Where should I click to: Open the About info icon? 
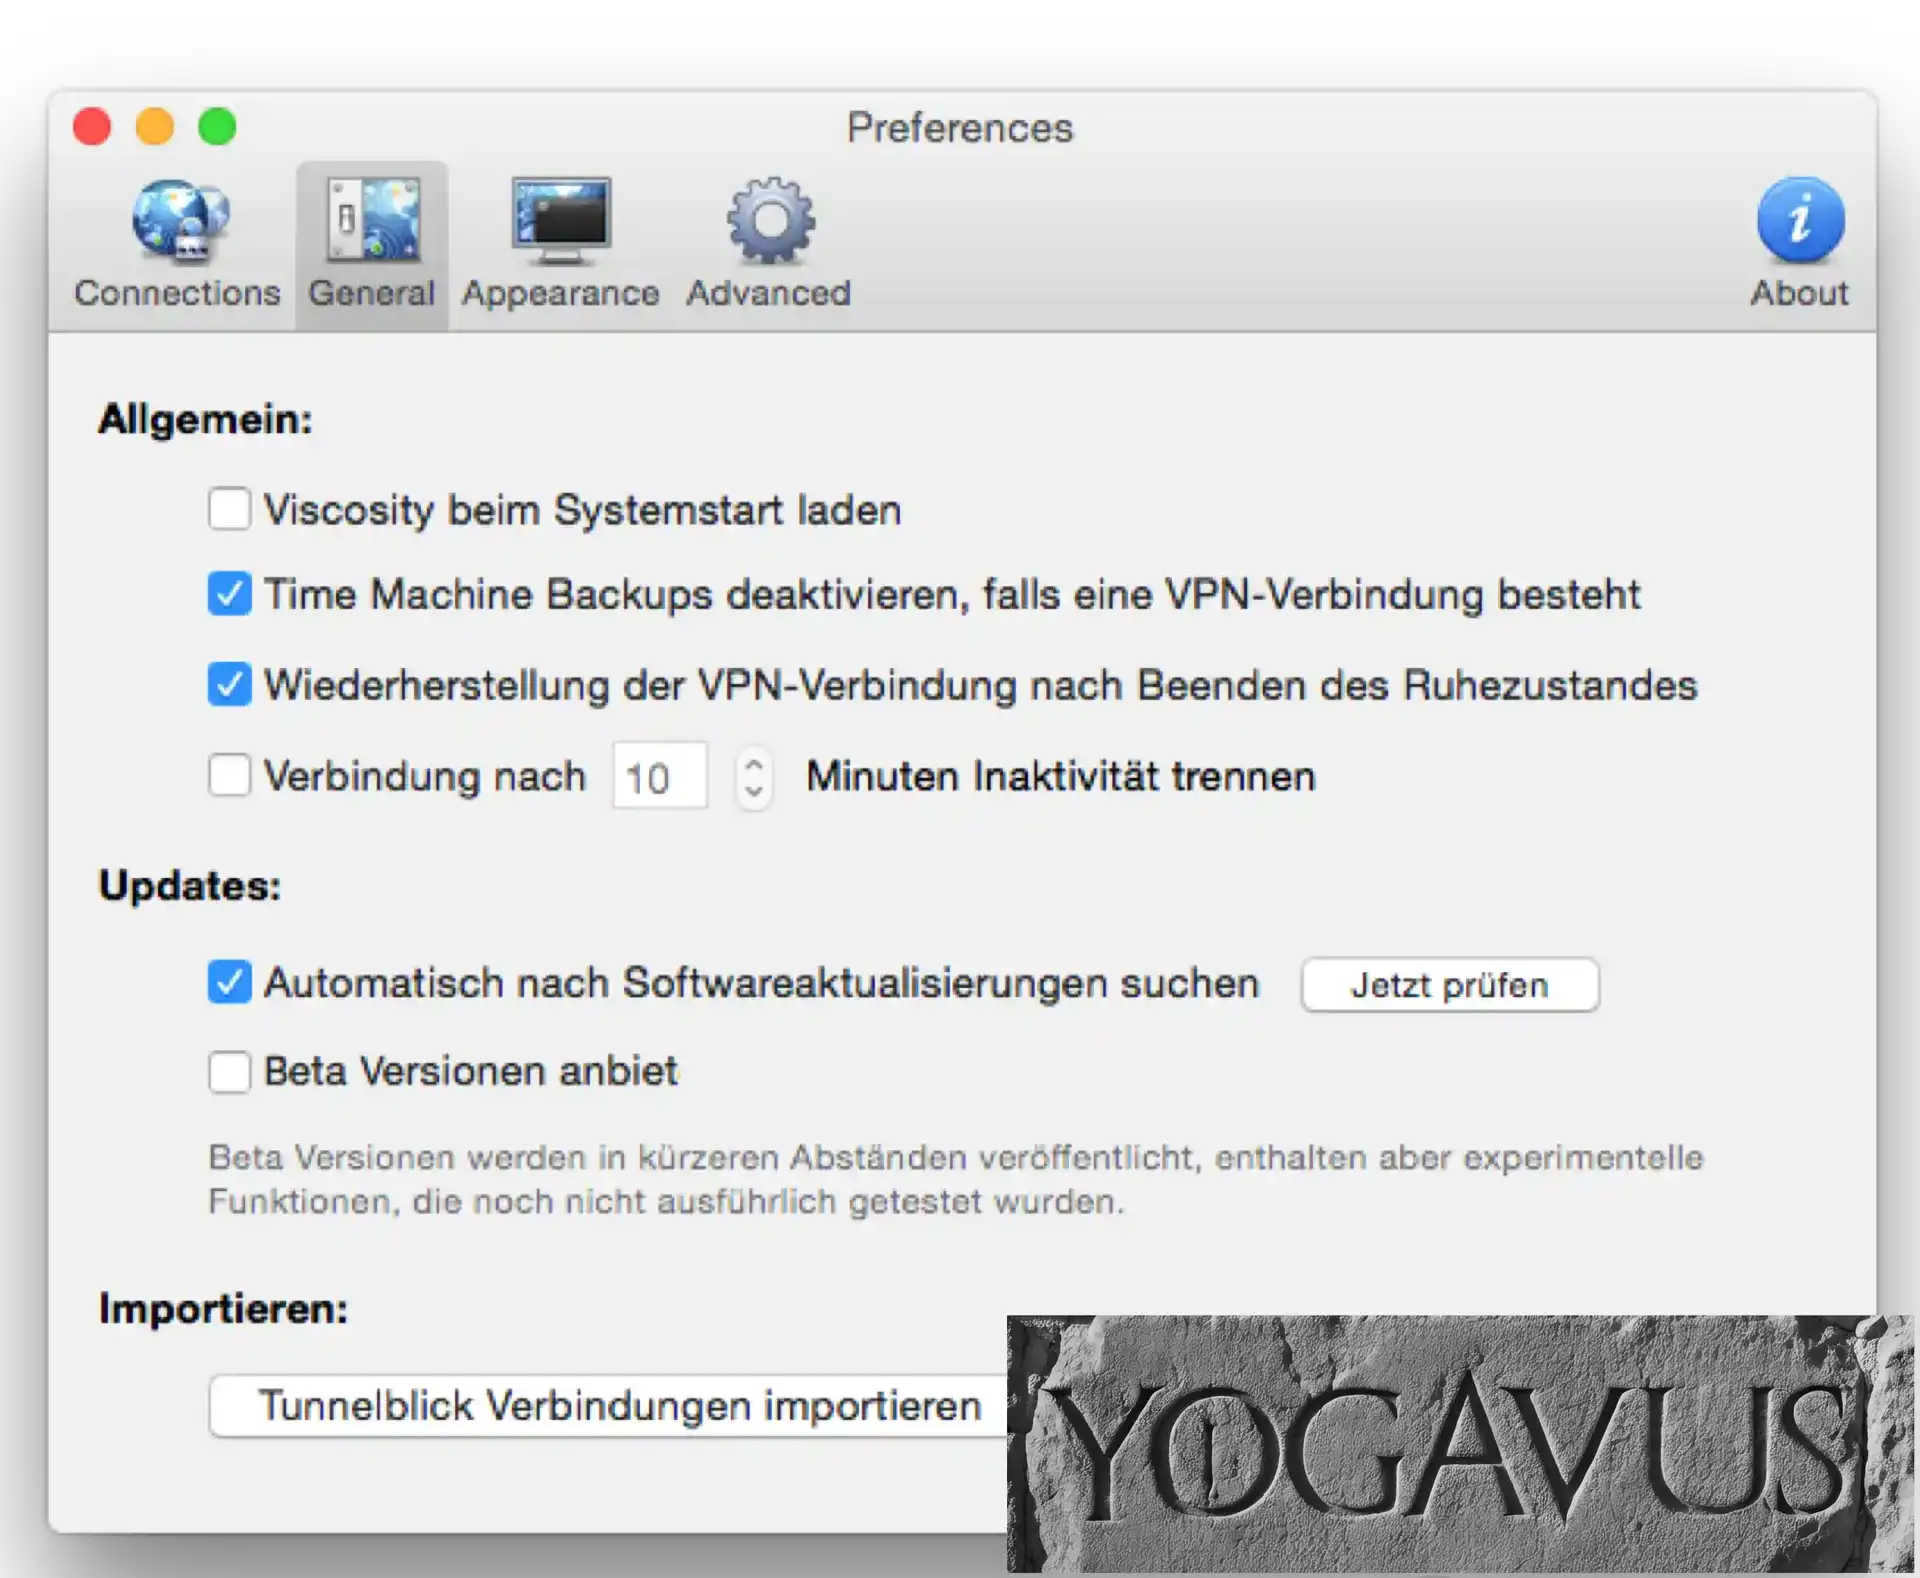tap(1800, 220)
